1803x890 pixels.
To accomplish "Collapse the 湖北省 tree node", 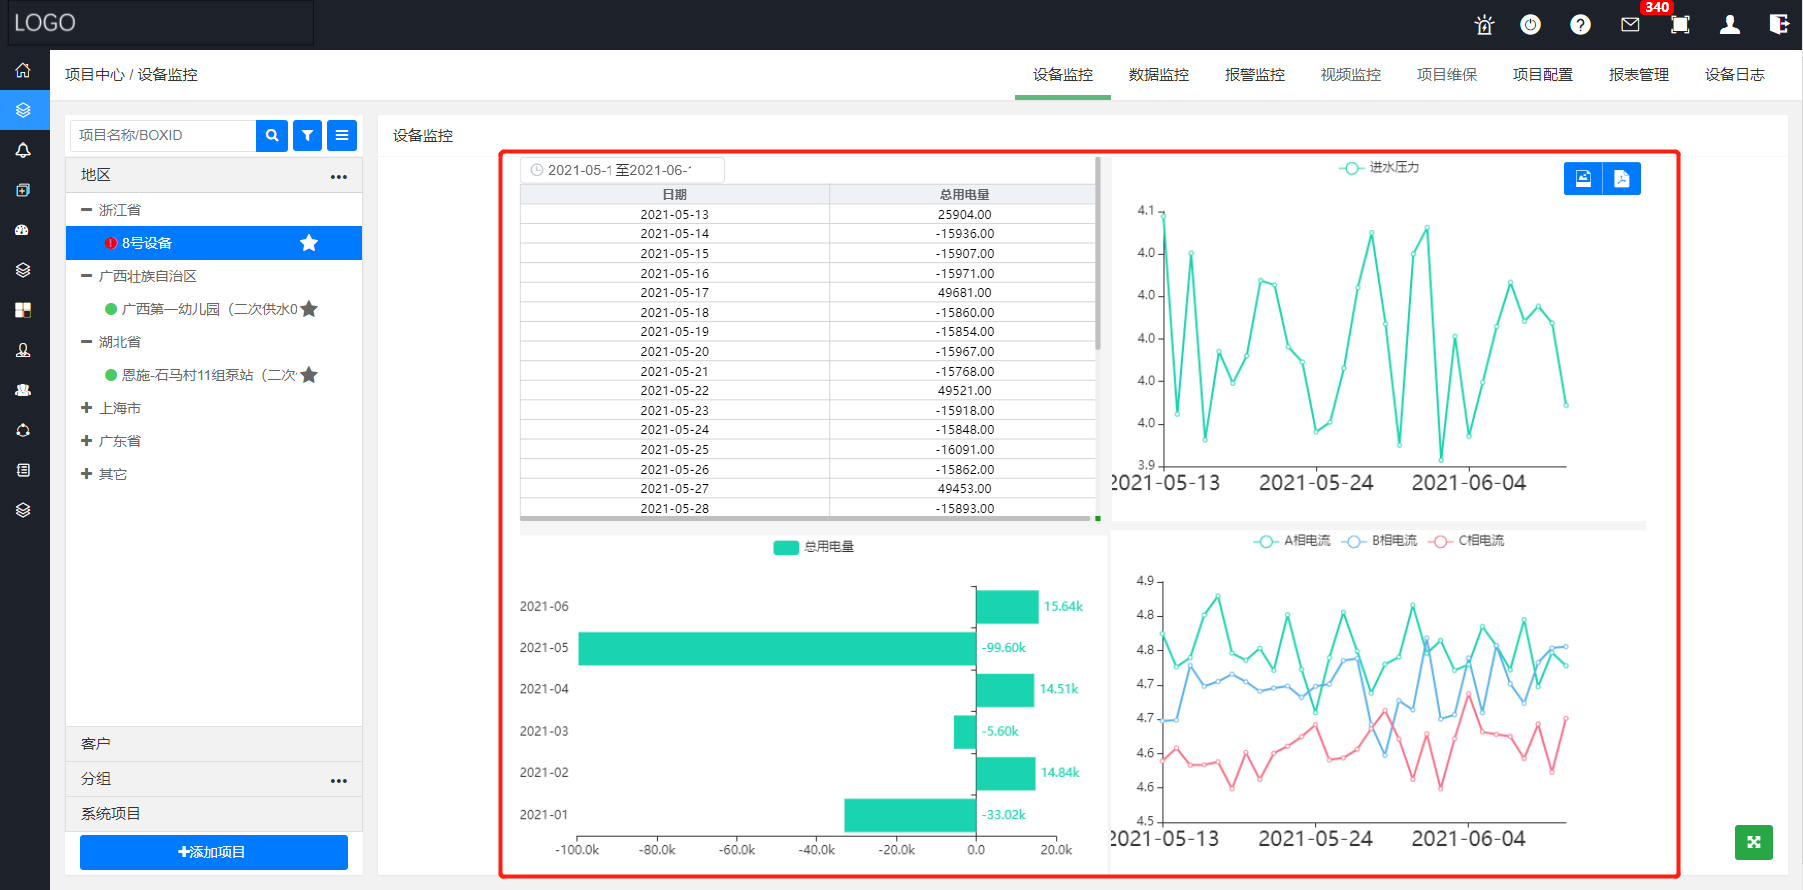I will [x=86, y=342].
